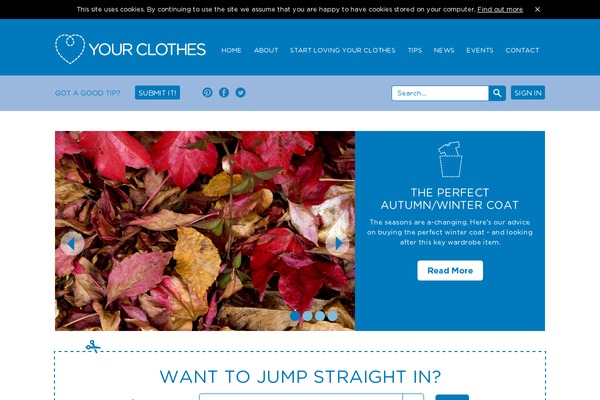
Task: Click into the Search input field
Action: [x=440, y=93]
